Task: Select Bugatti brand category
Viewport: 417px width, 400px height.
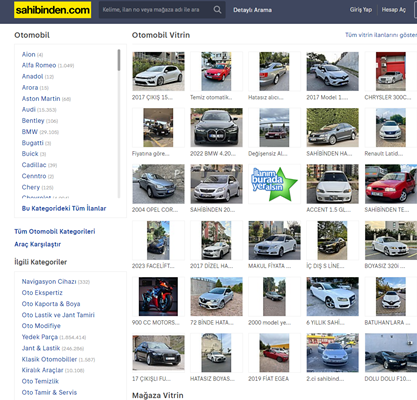Action: coord(33,143)
